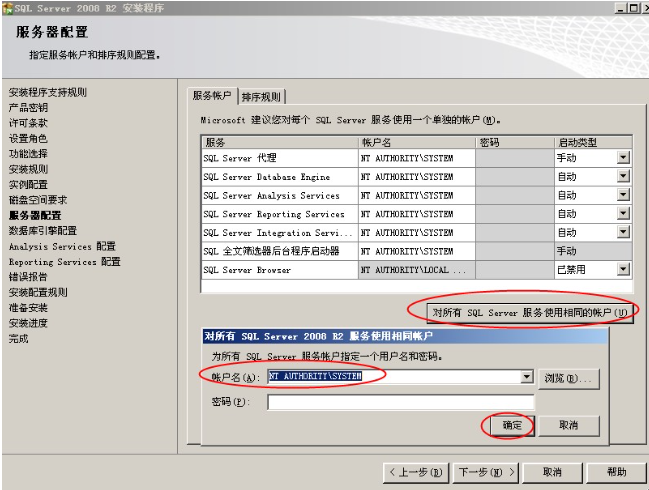
Task: Select 完成 step in sidebar
Action: point(19,339)
